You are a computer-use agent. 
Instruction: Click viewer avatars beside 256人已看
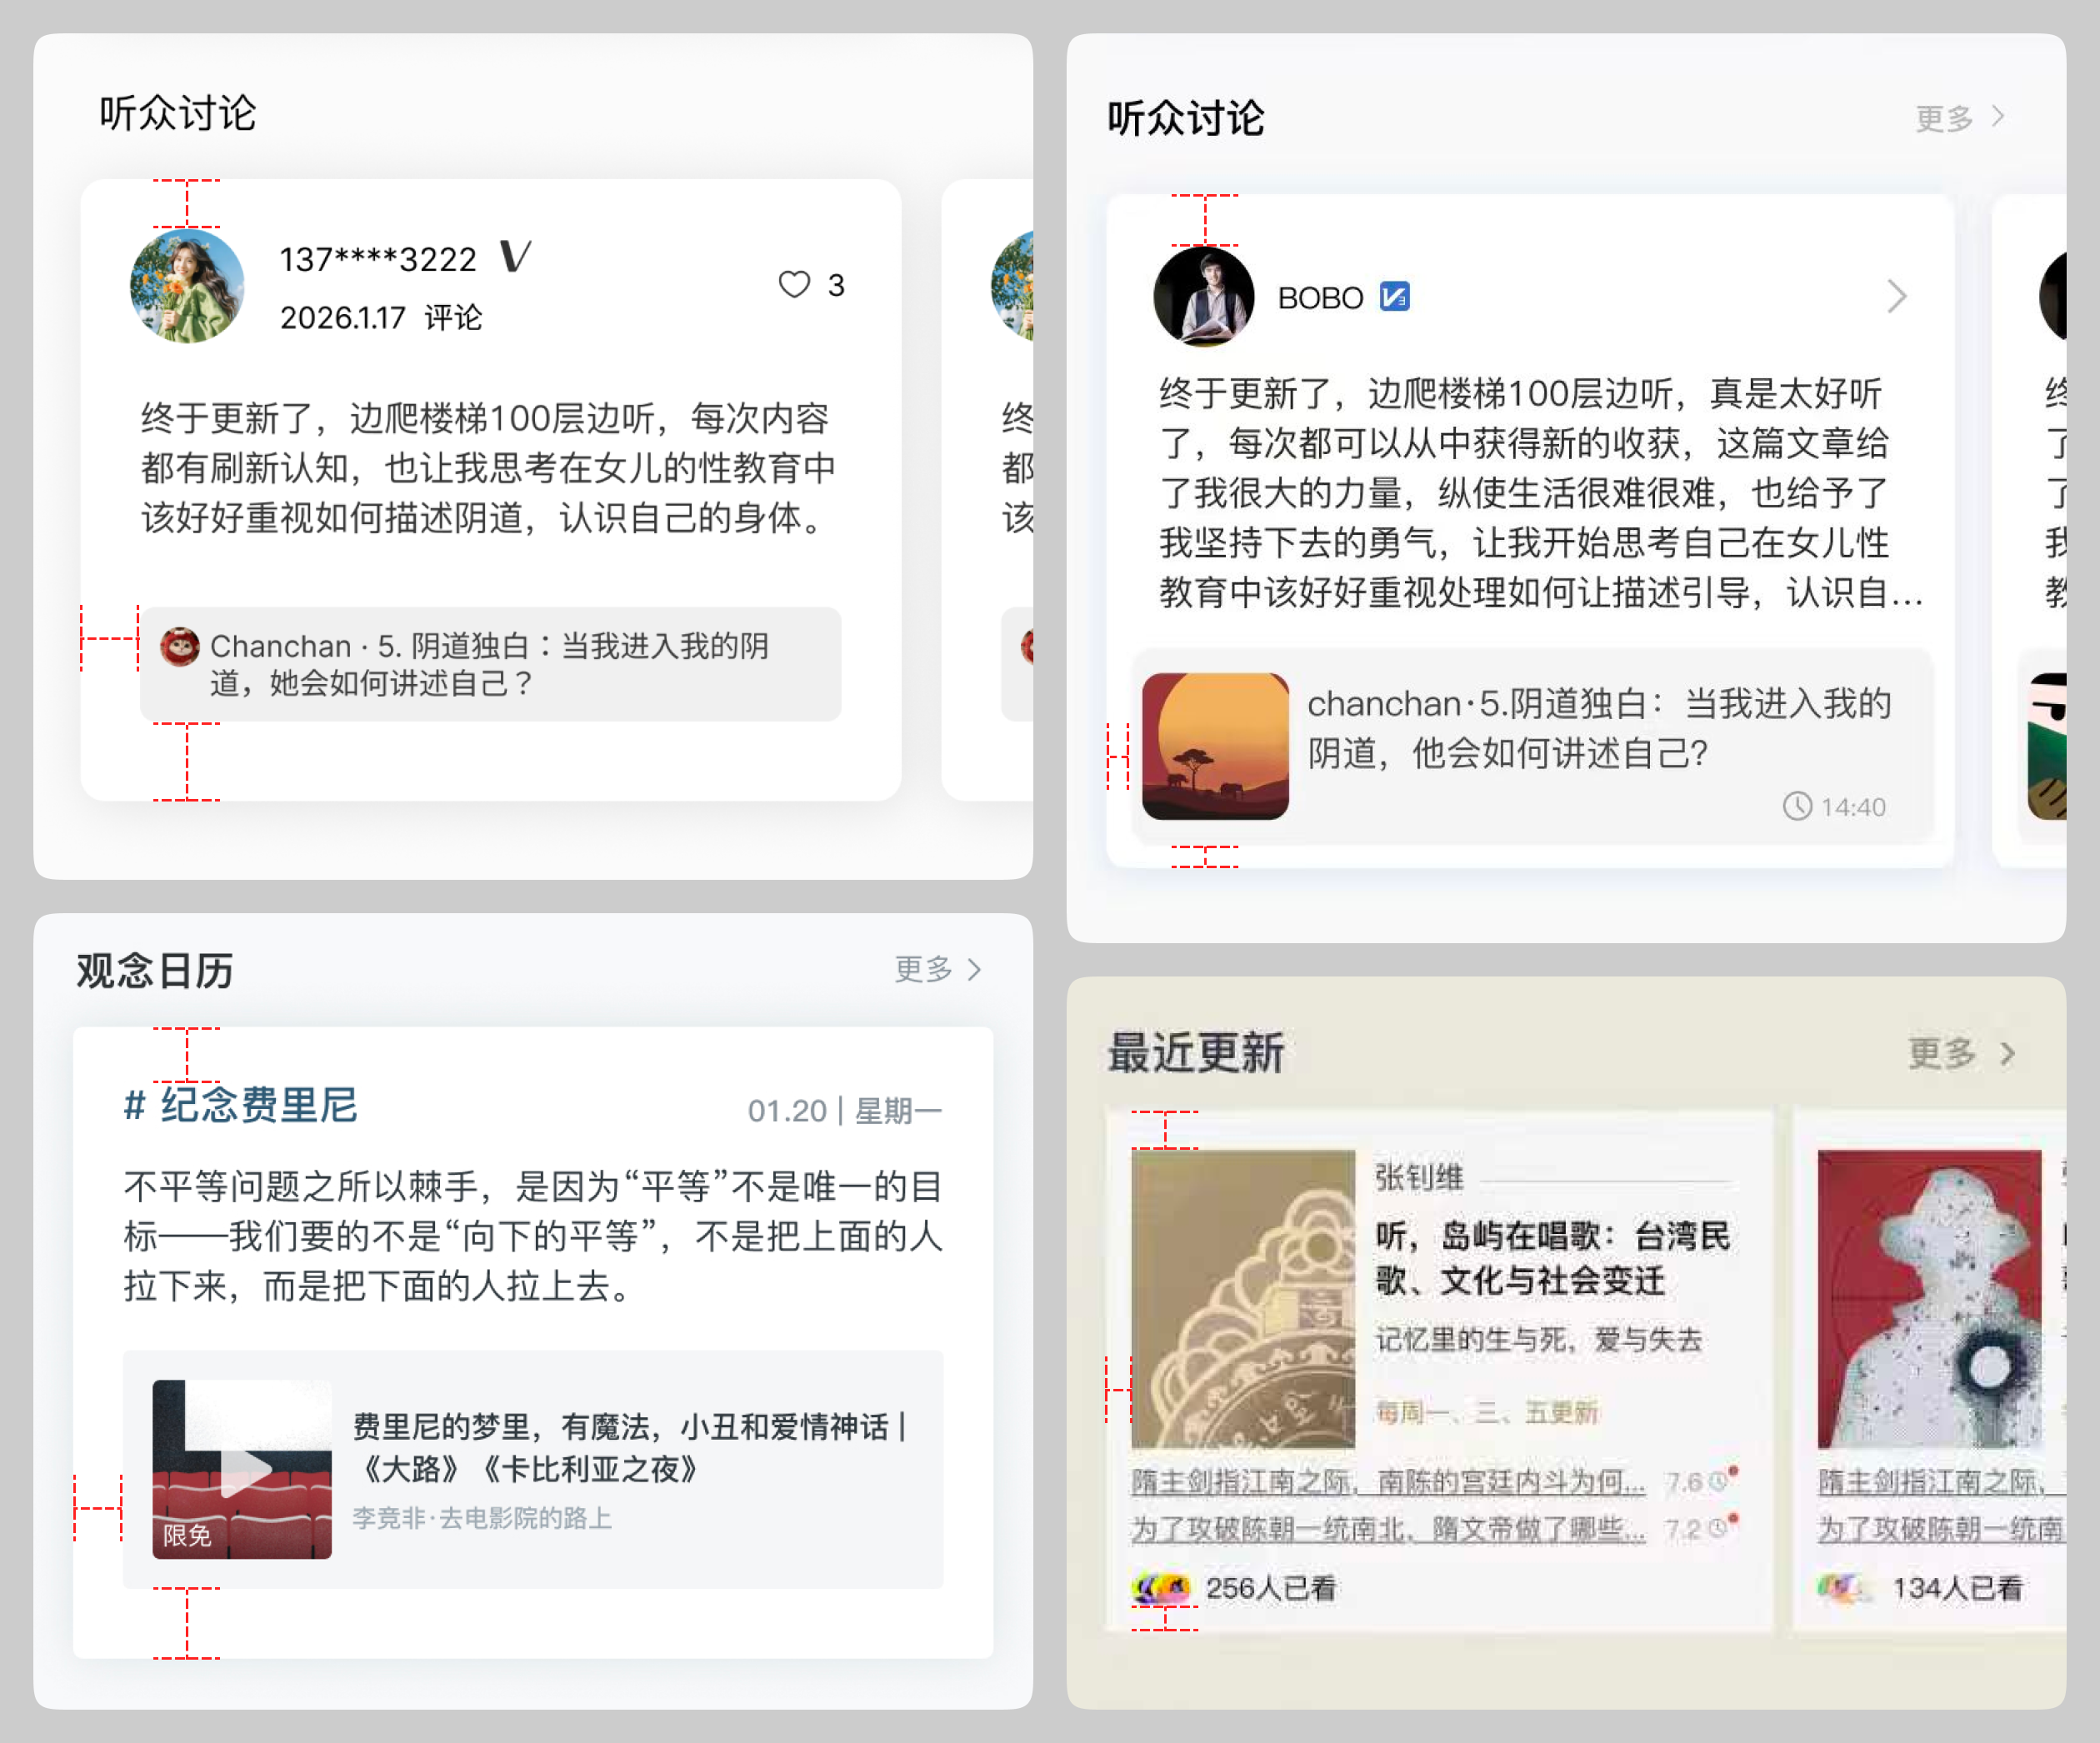coord(1161,1587)
